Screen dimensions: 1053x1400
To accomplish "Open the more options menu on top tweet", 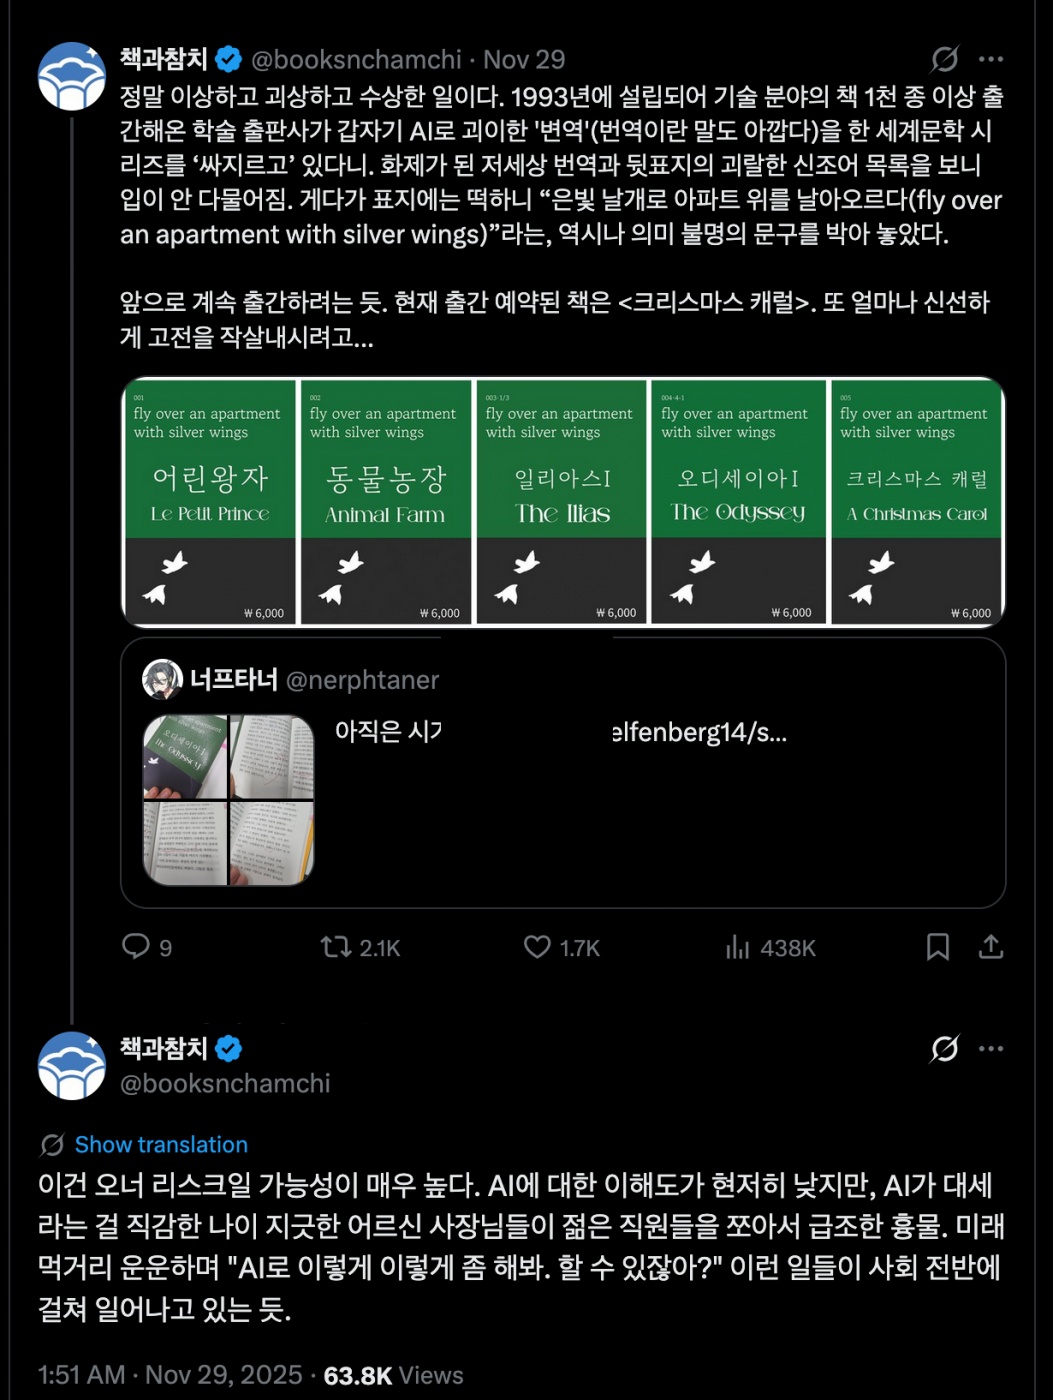I will coord(991,60).
